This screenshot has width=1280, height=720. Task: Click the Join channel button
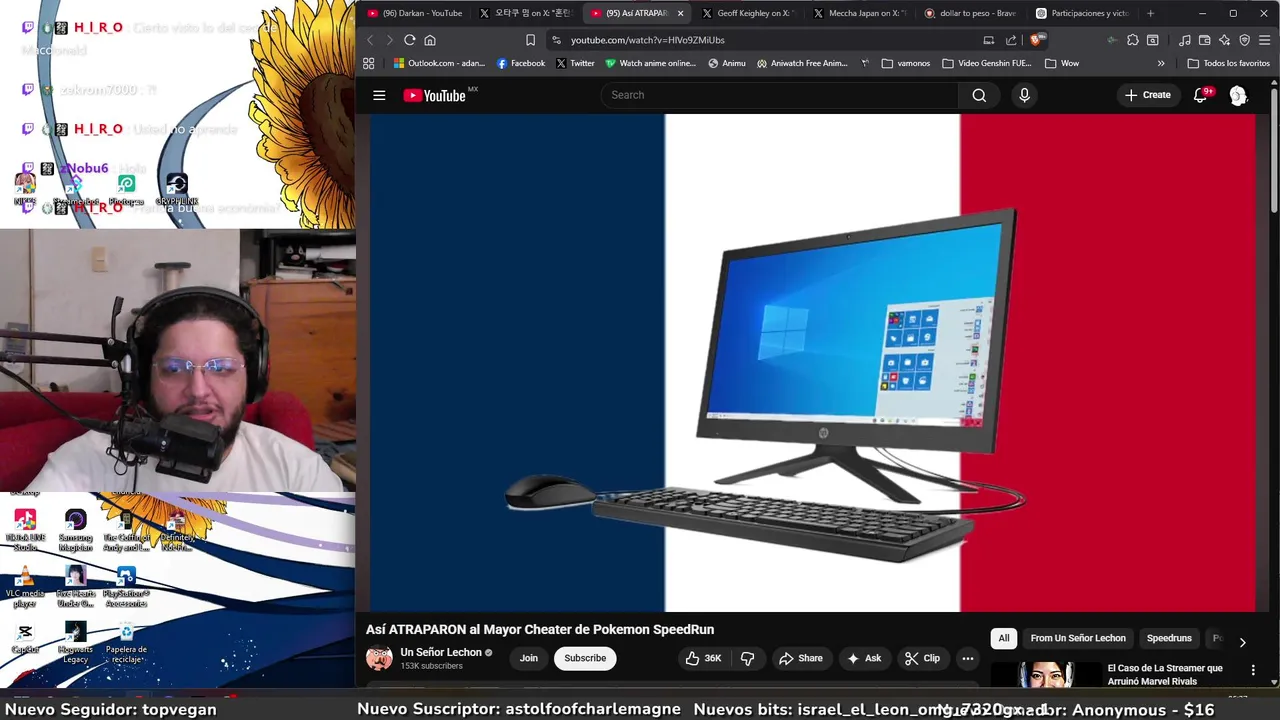[x=529, y=658]
